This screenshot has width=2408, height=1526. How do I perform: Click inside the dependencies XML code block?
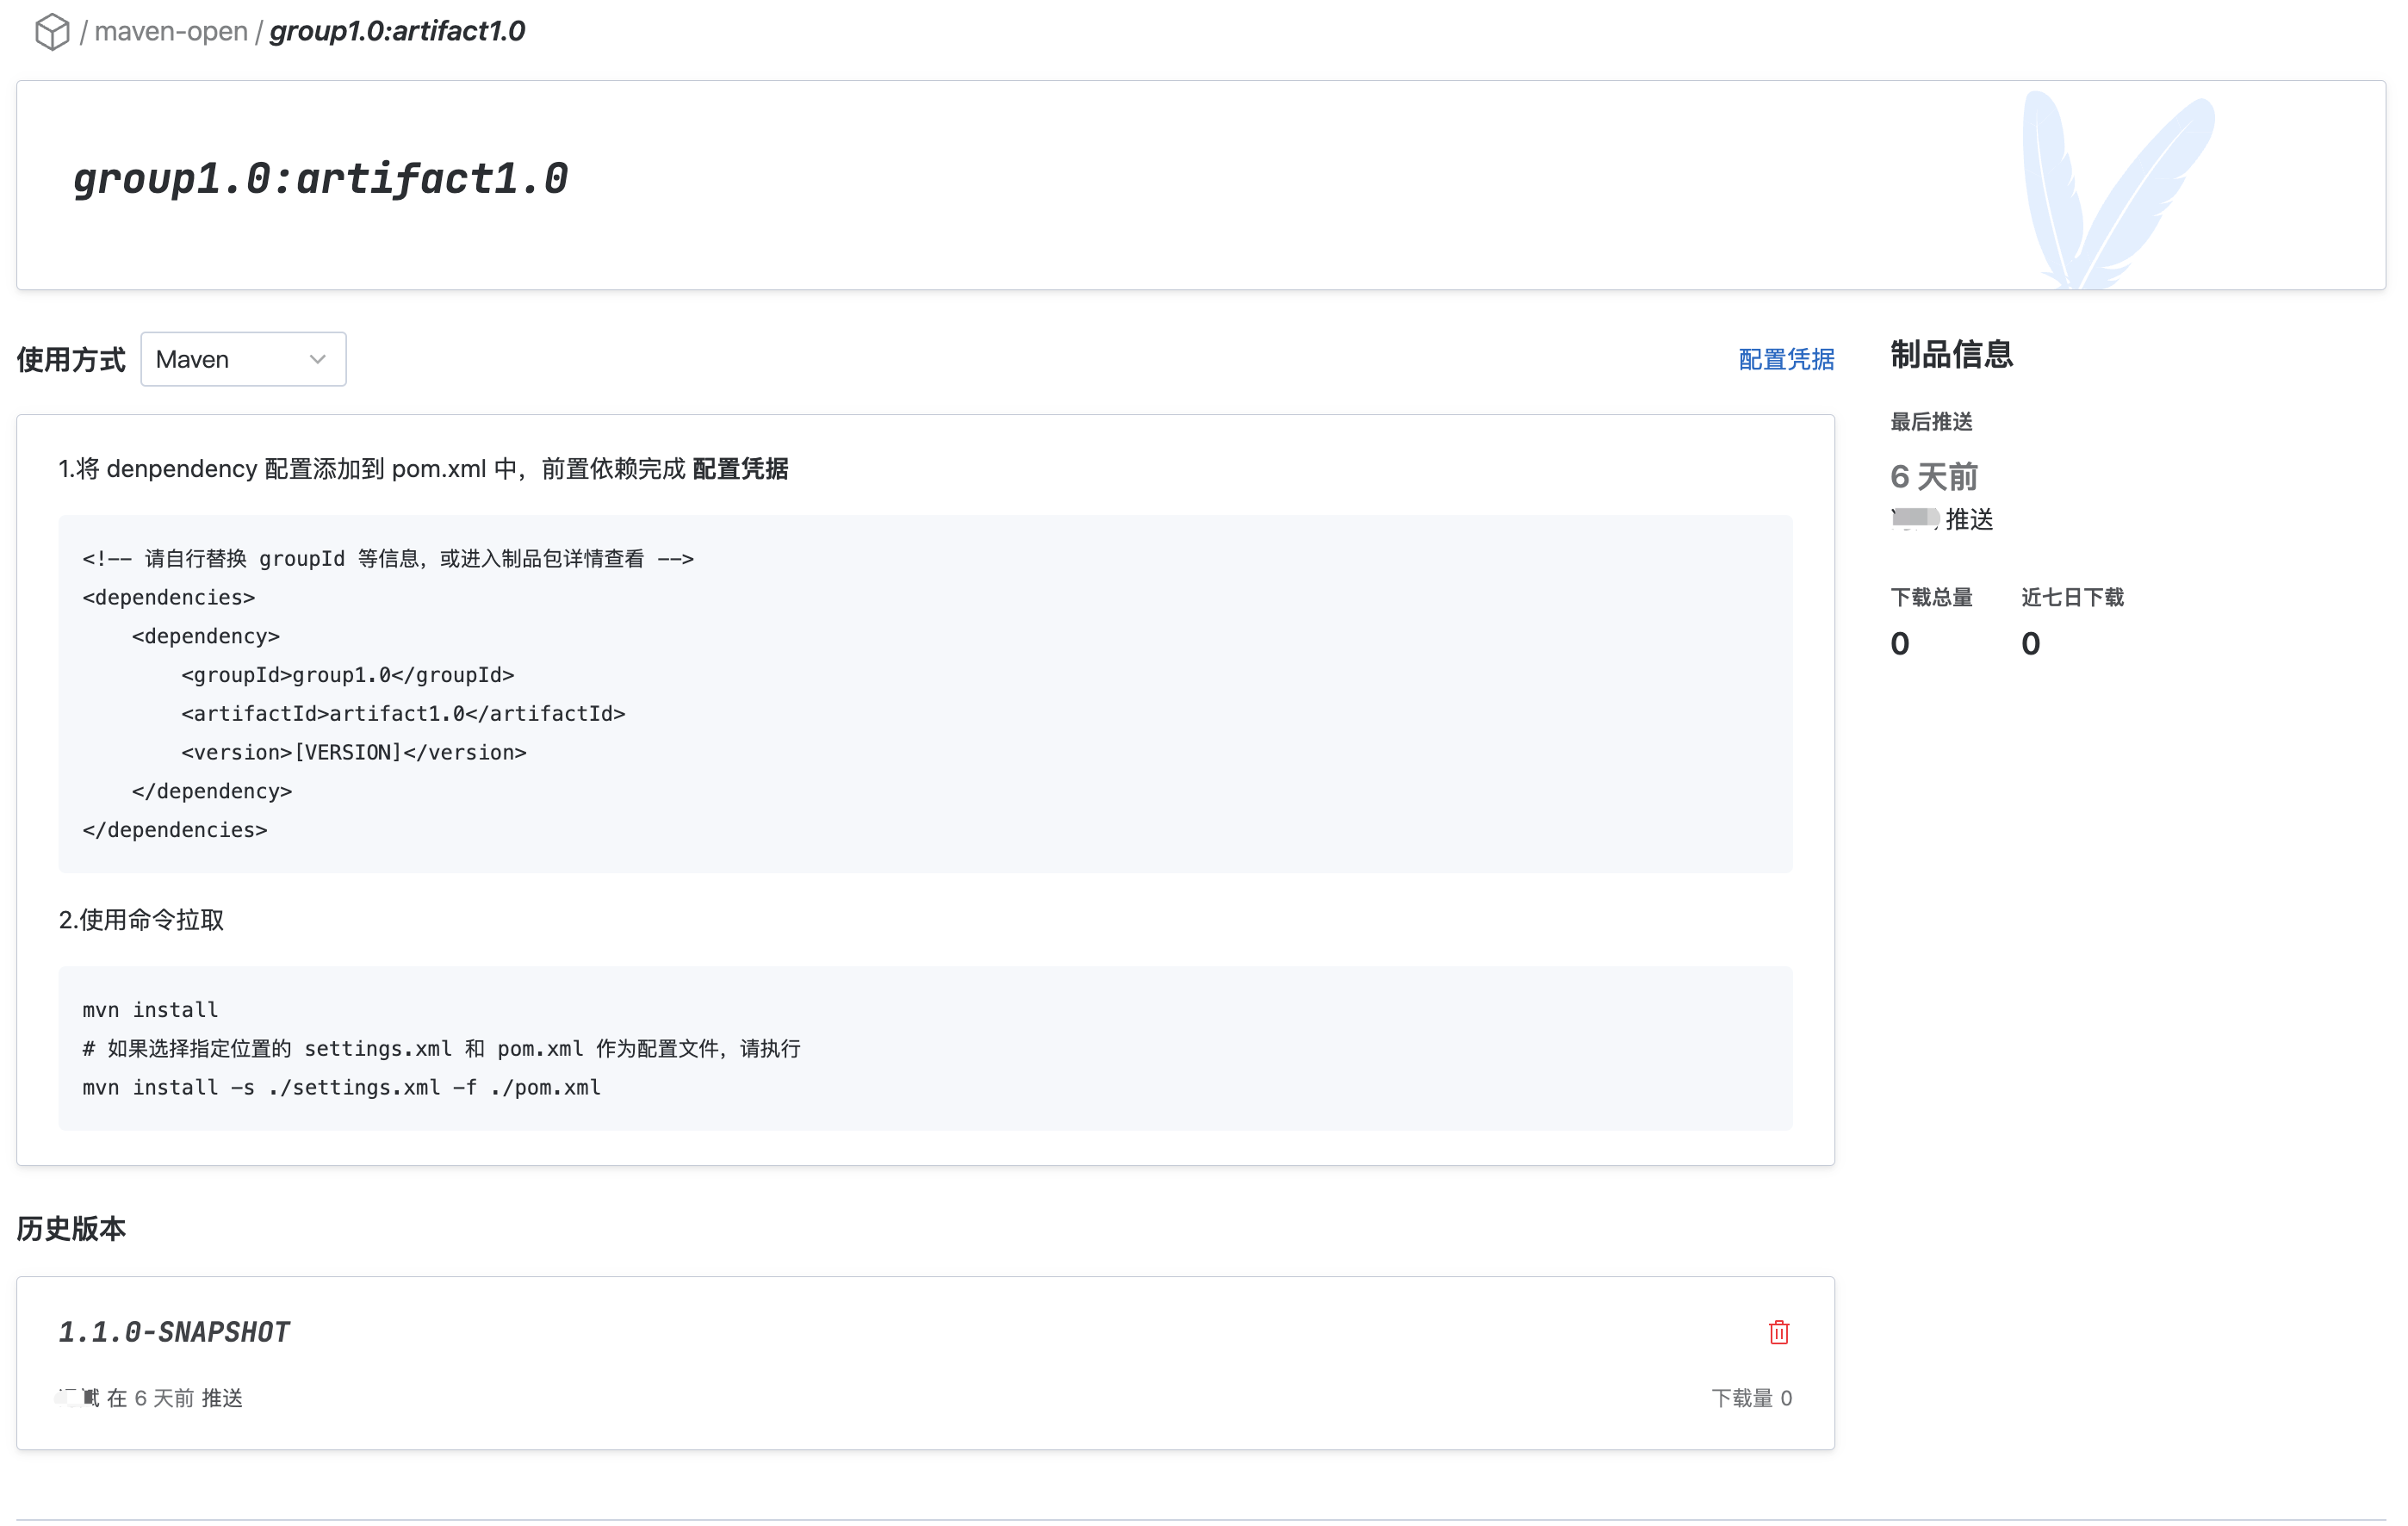[x=924, y=694]
